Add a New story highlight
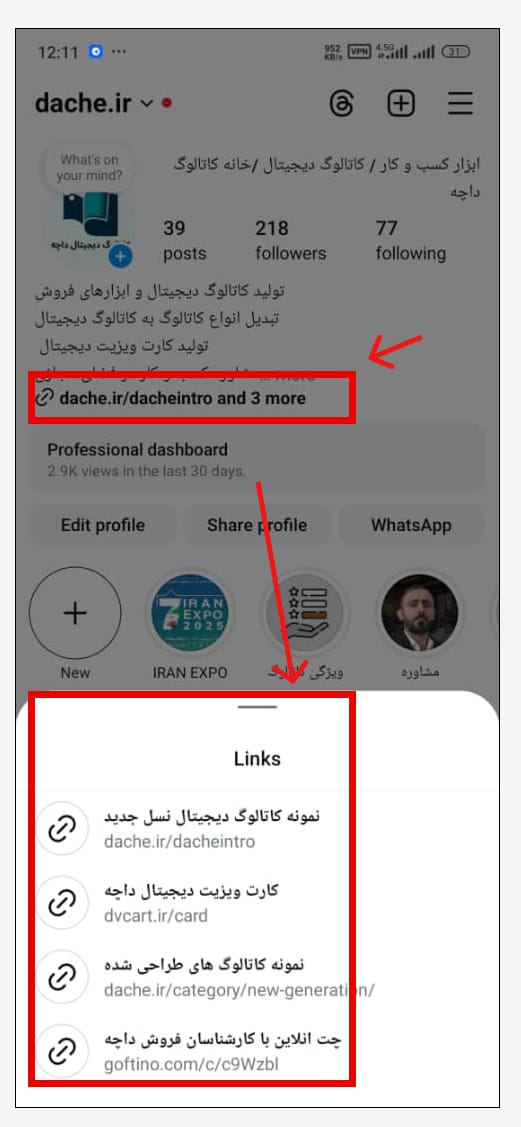The image size is (521, 1127). [75, 614]
